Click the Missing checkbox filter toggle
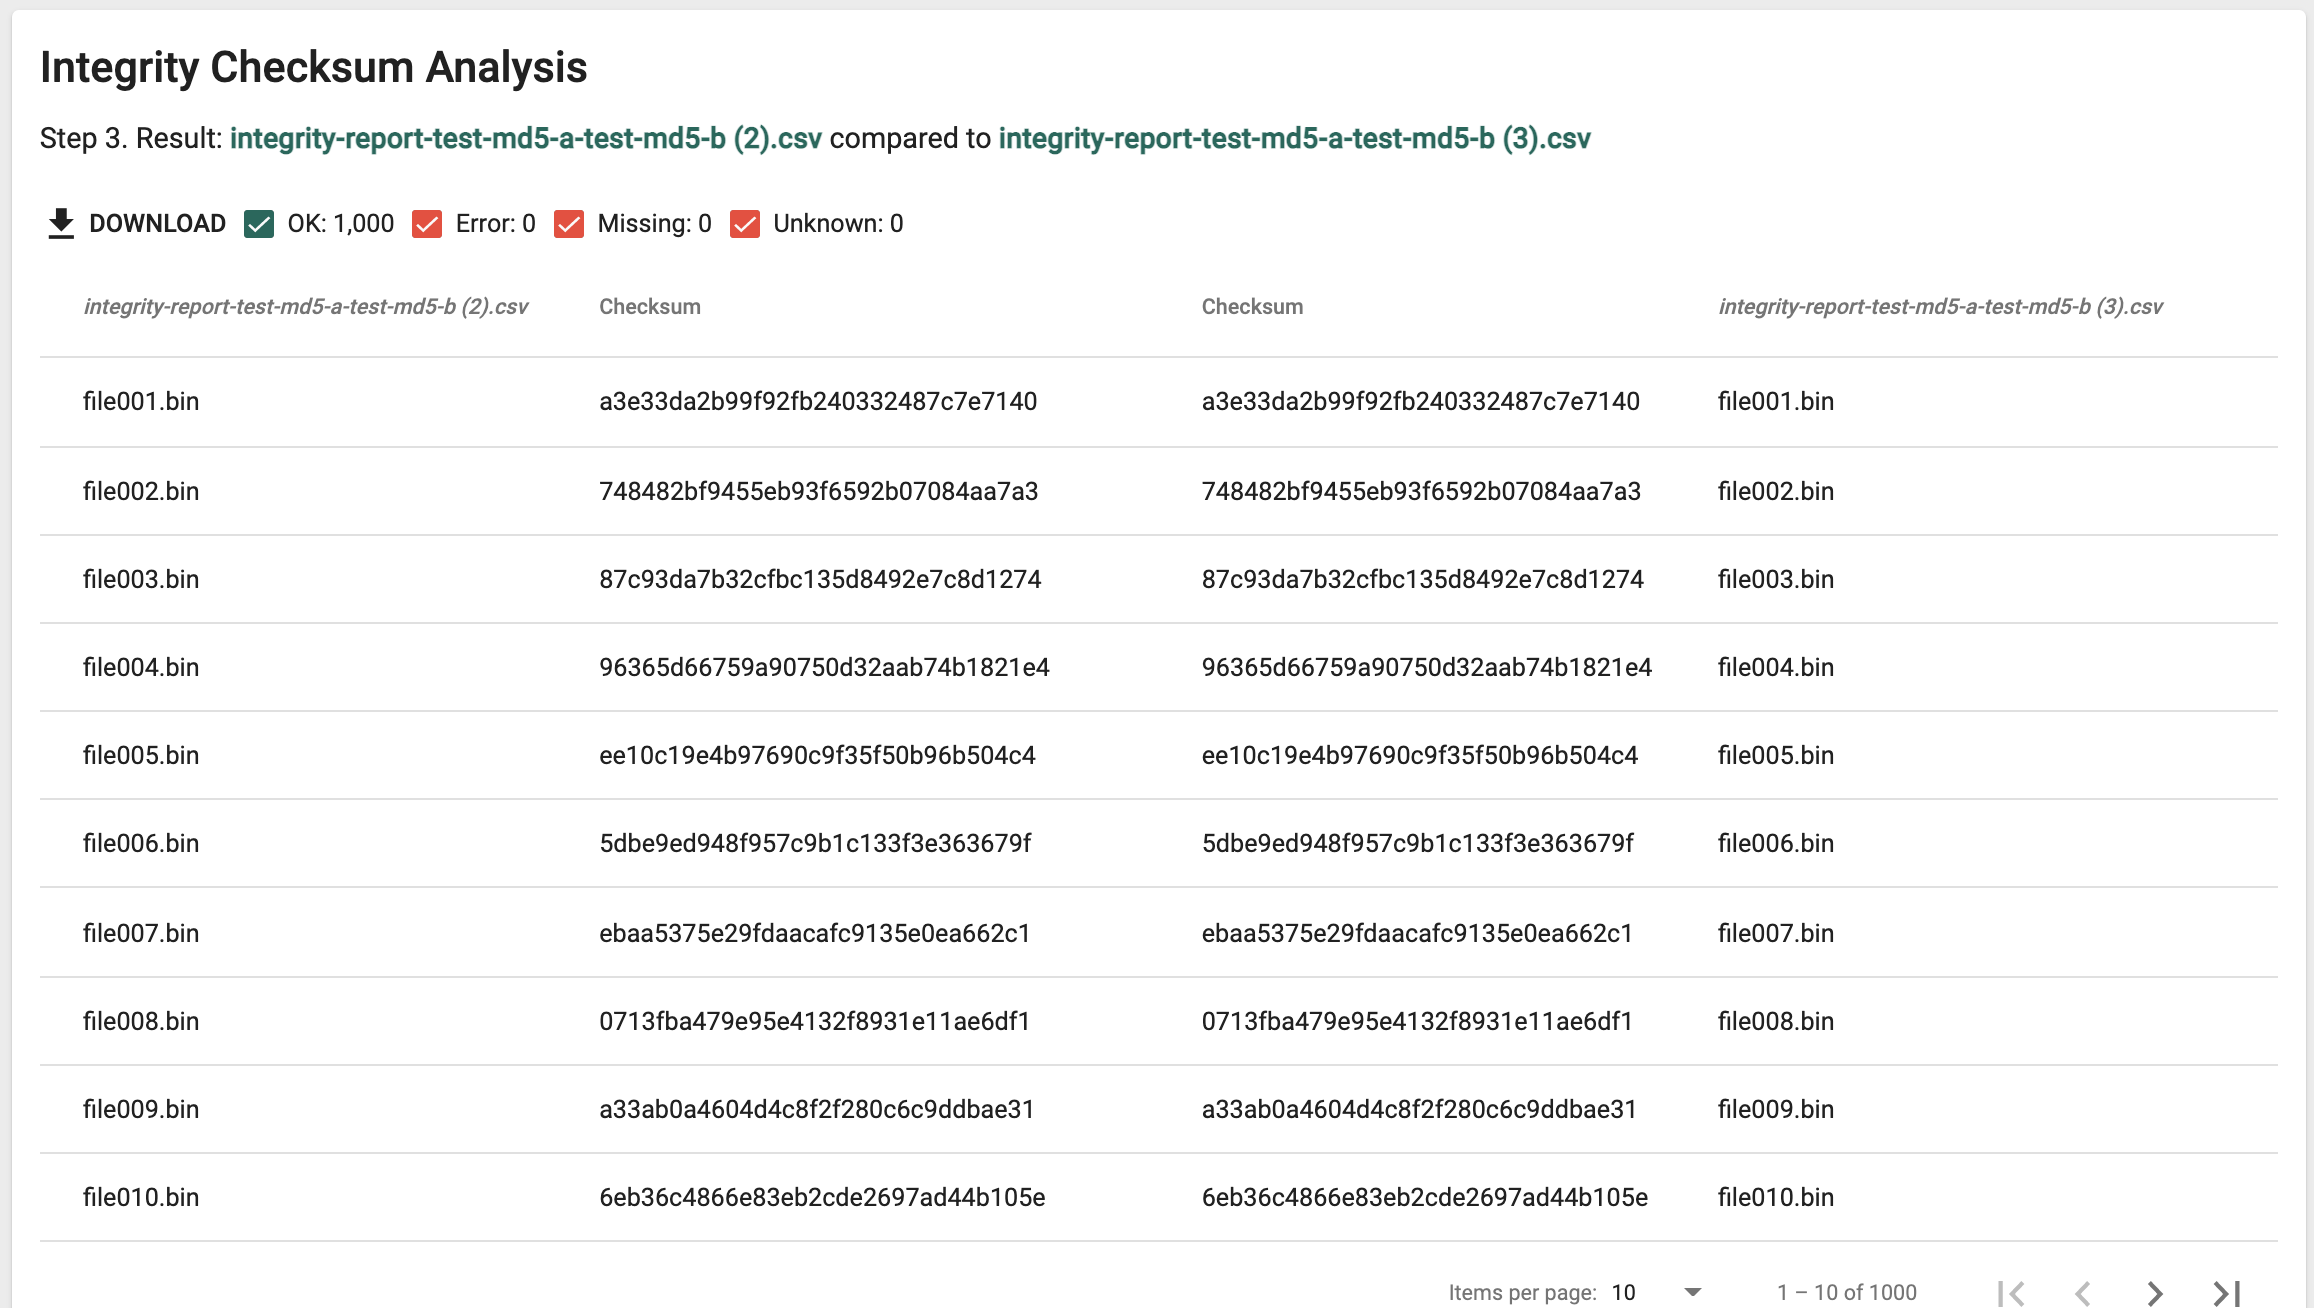 [566, 223]
